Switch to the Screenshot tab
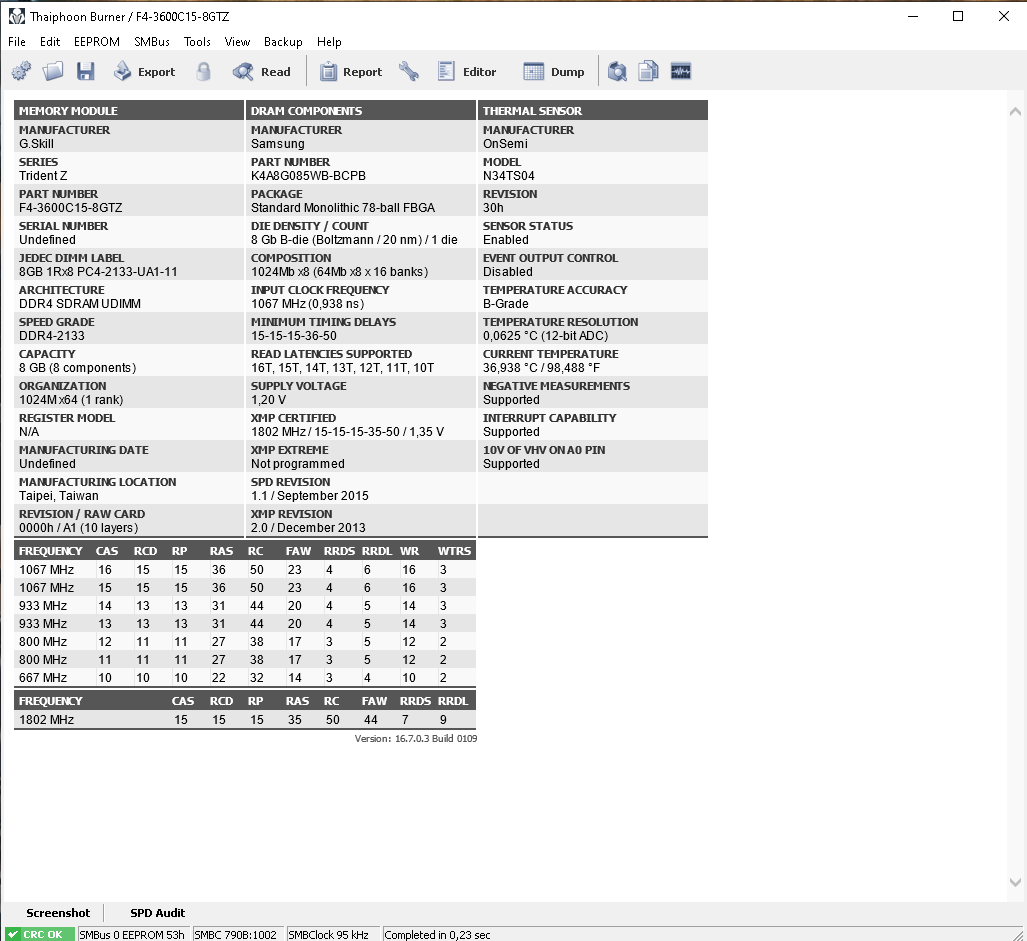This screenshot has width=1027, height=941. point(58,913)
